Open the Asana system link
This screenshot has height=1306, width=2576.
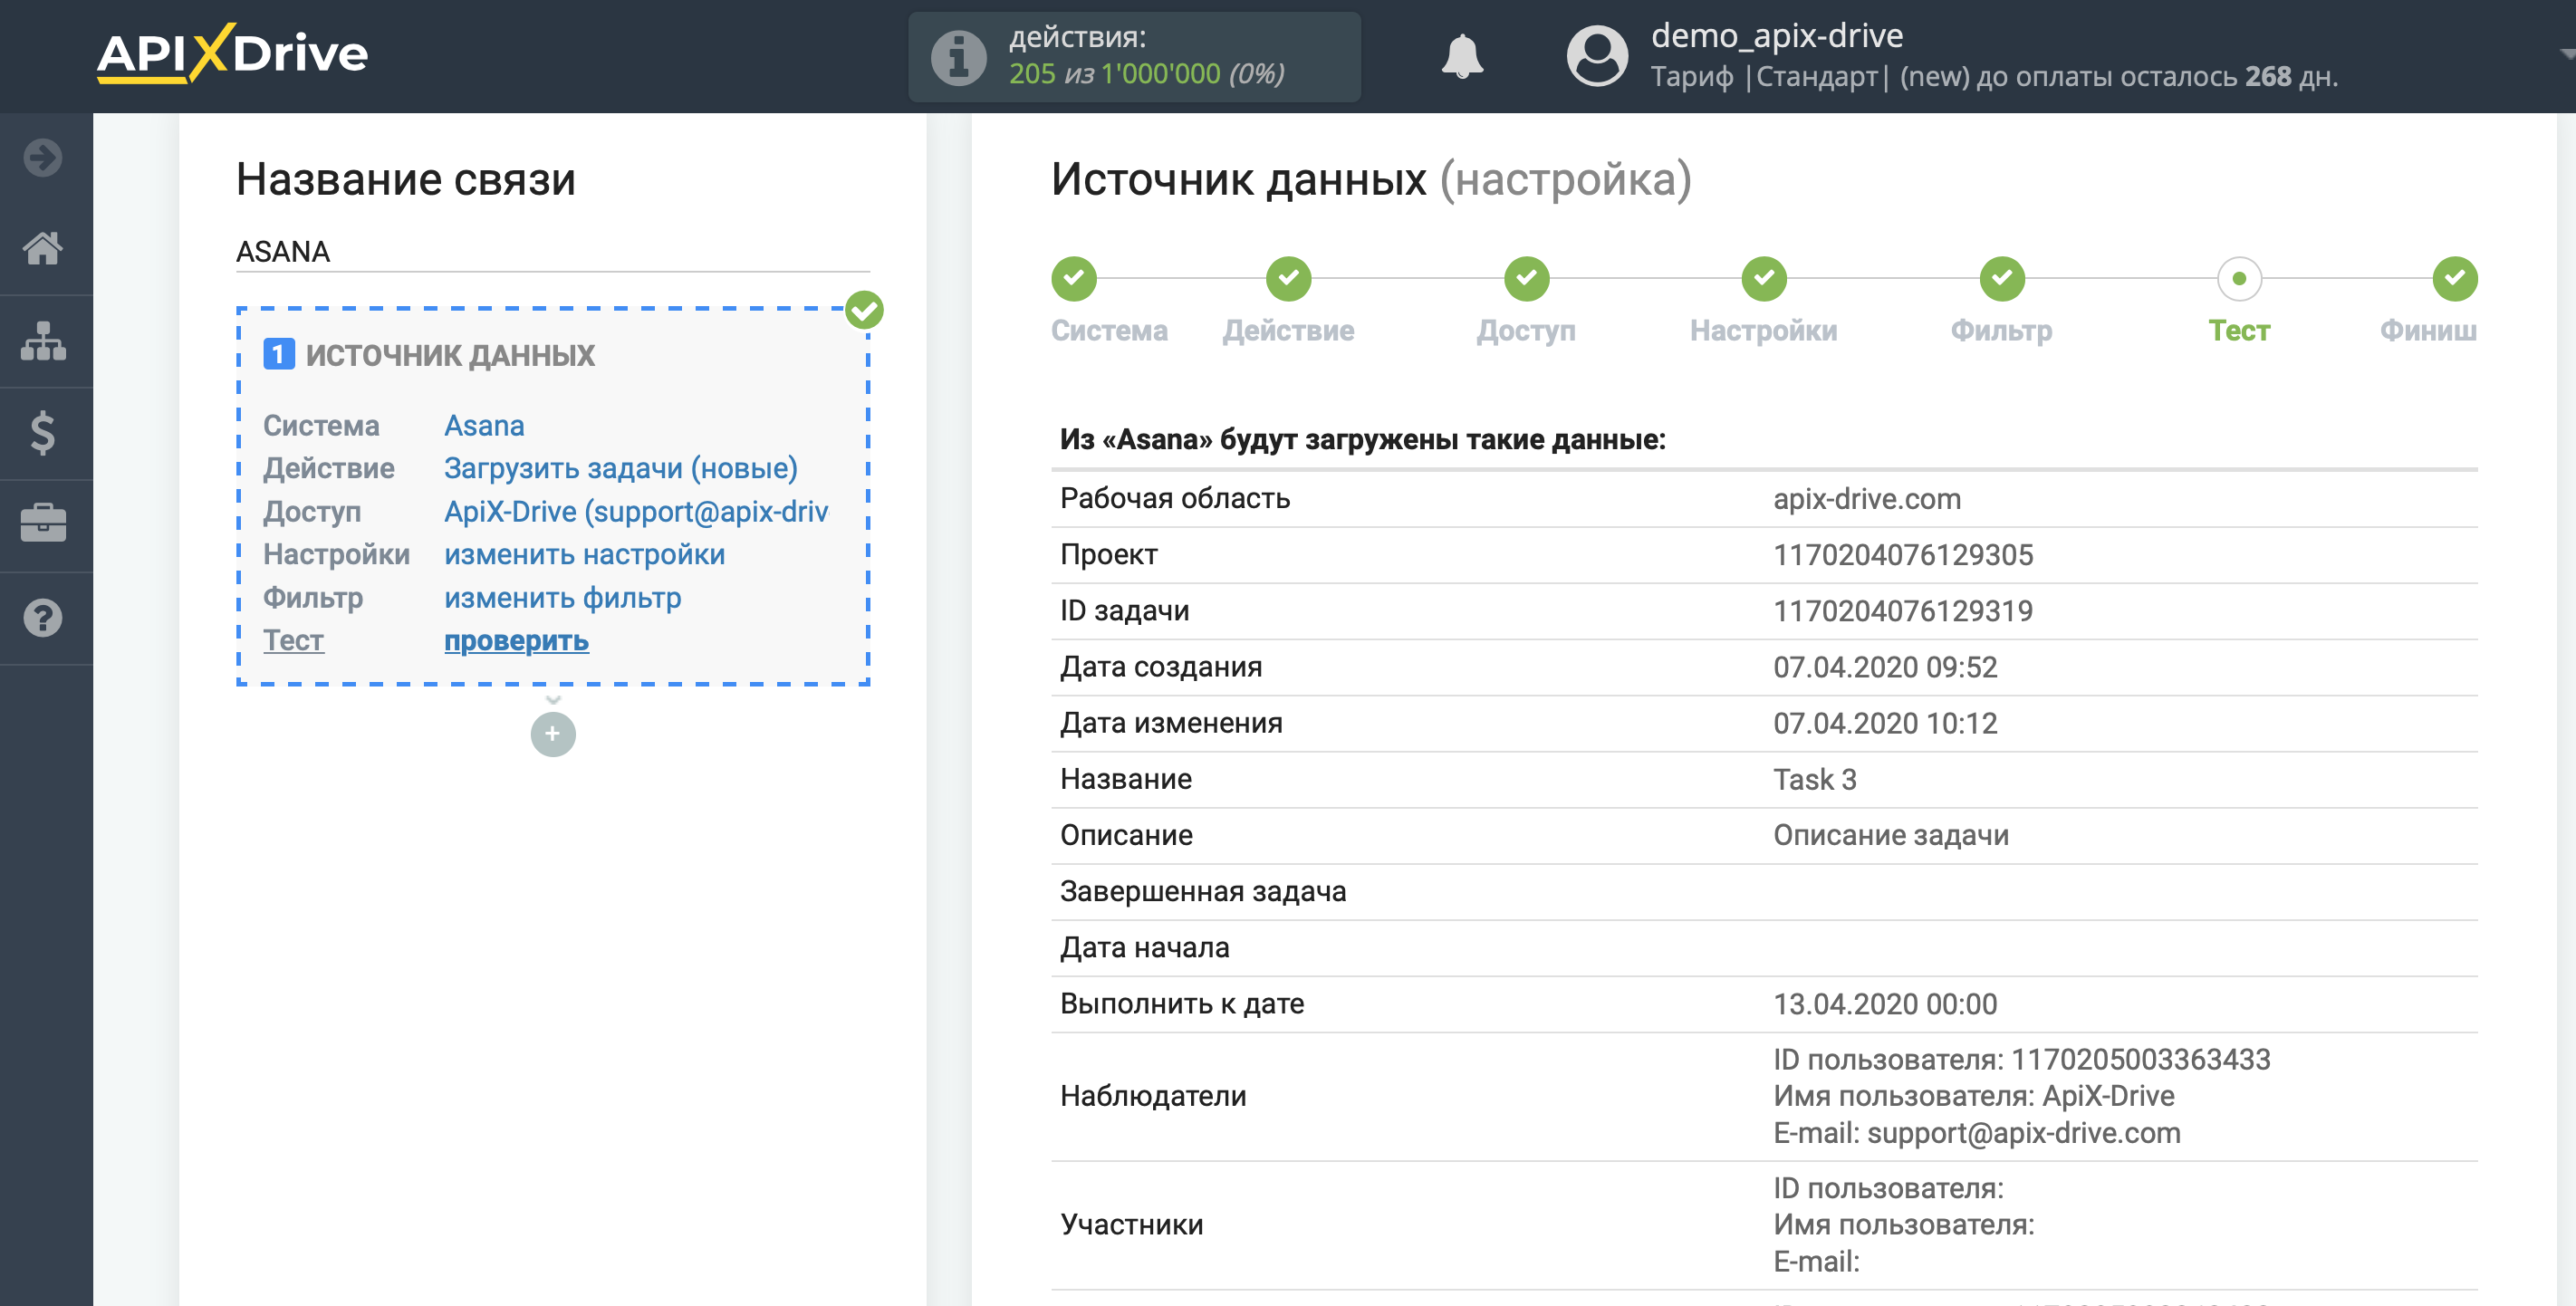click(484, 425)
